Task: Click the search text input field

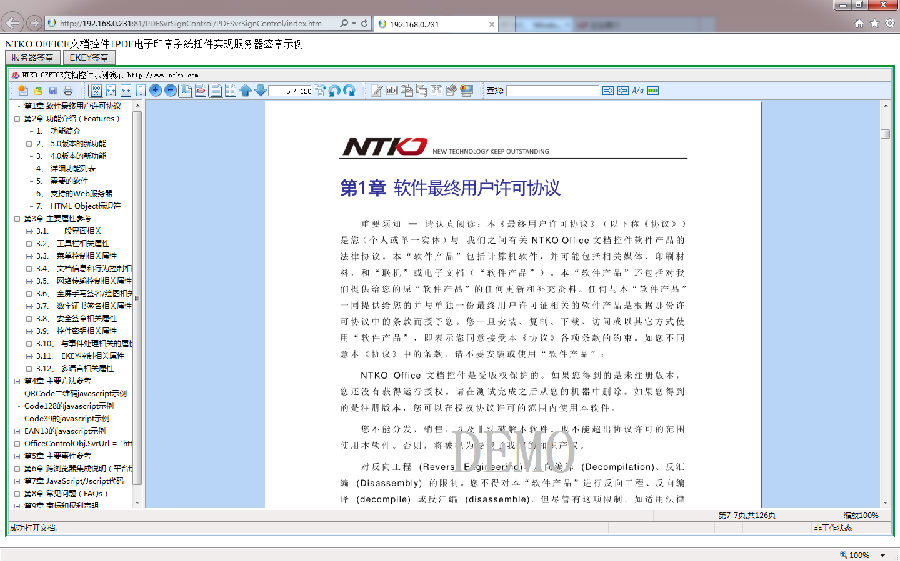Action: [x=552, y=91]
